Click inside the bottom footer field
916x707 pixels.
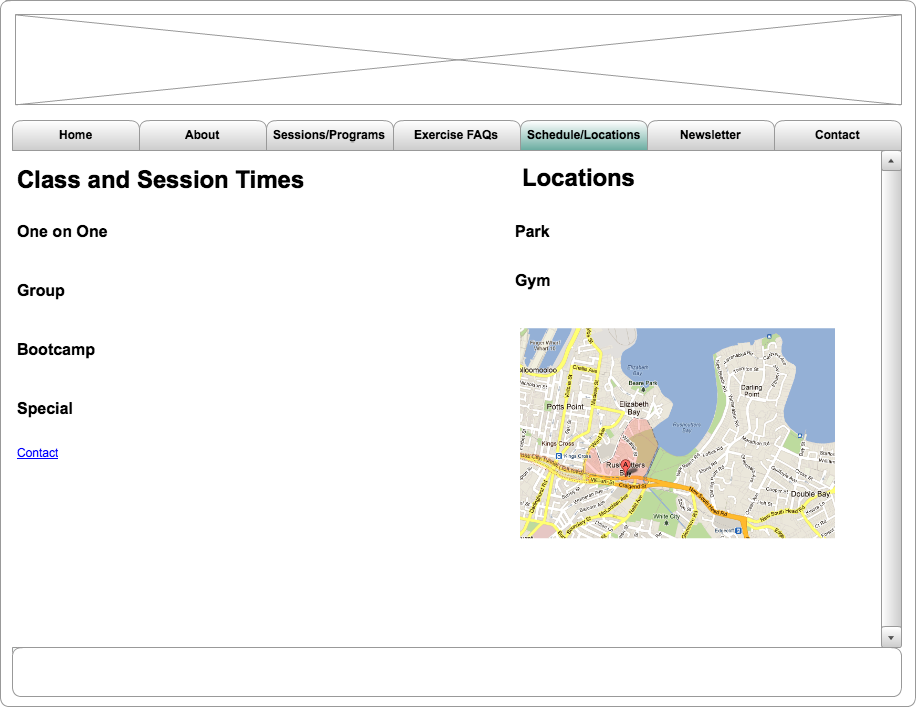pos(458,671)
